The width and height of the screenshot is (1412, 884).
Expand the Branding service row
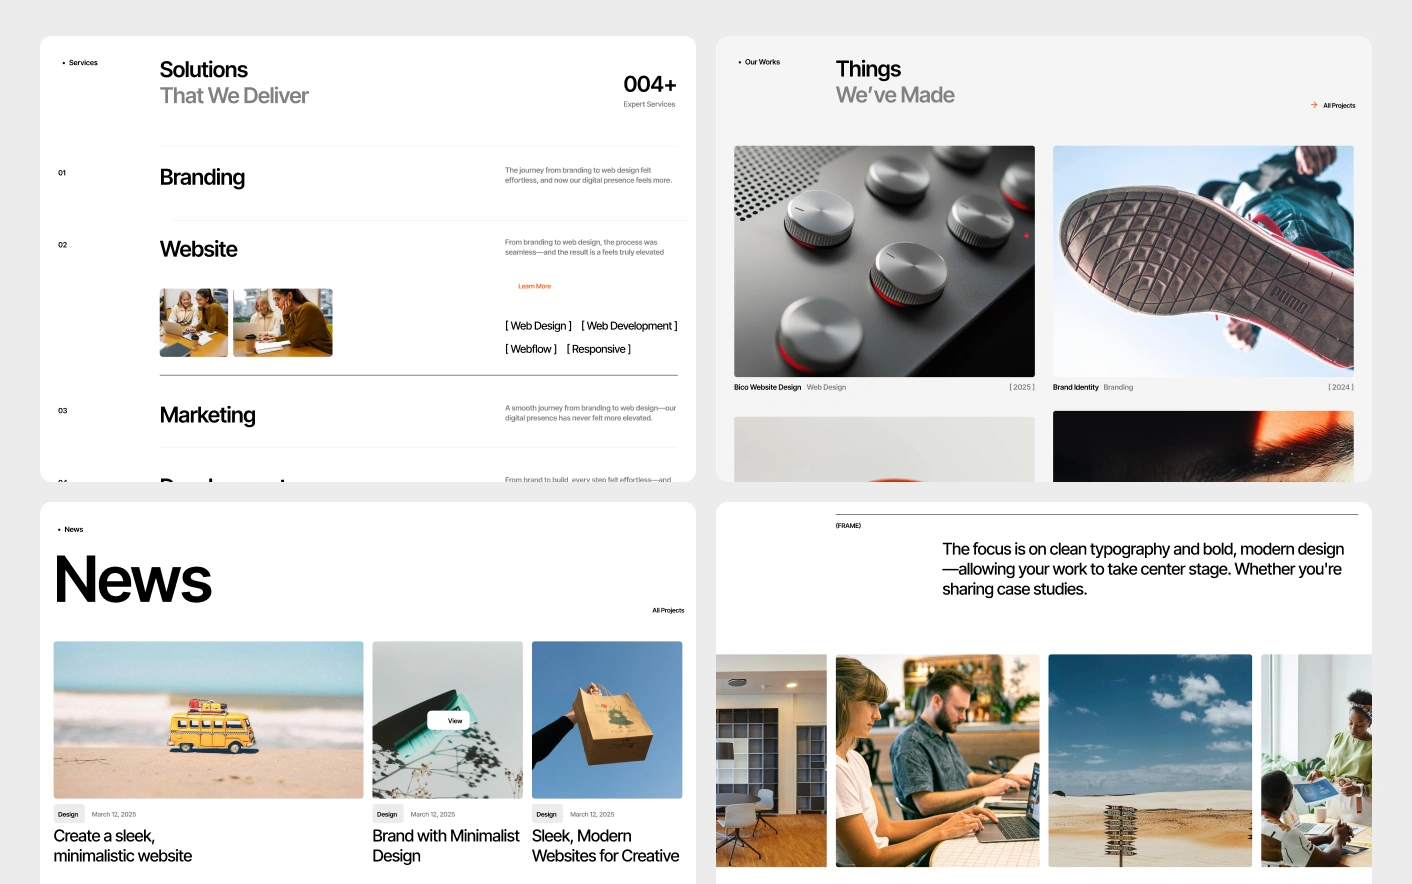(x=202, y=178)
